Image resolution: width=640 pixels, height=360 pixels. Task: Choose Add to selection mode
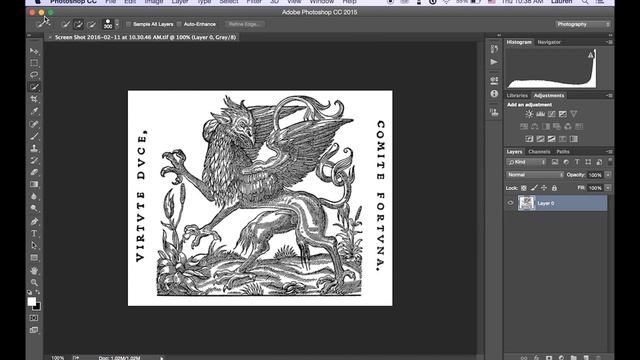click(x=78, y=24)
